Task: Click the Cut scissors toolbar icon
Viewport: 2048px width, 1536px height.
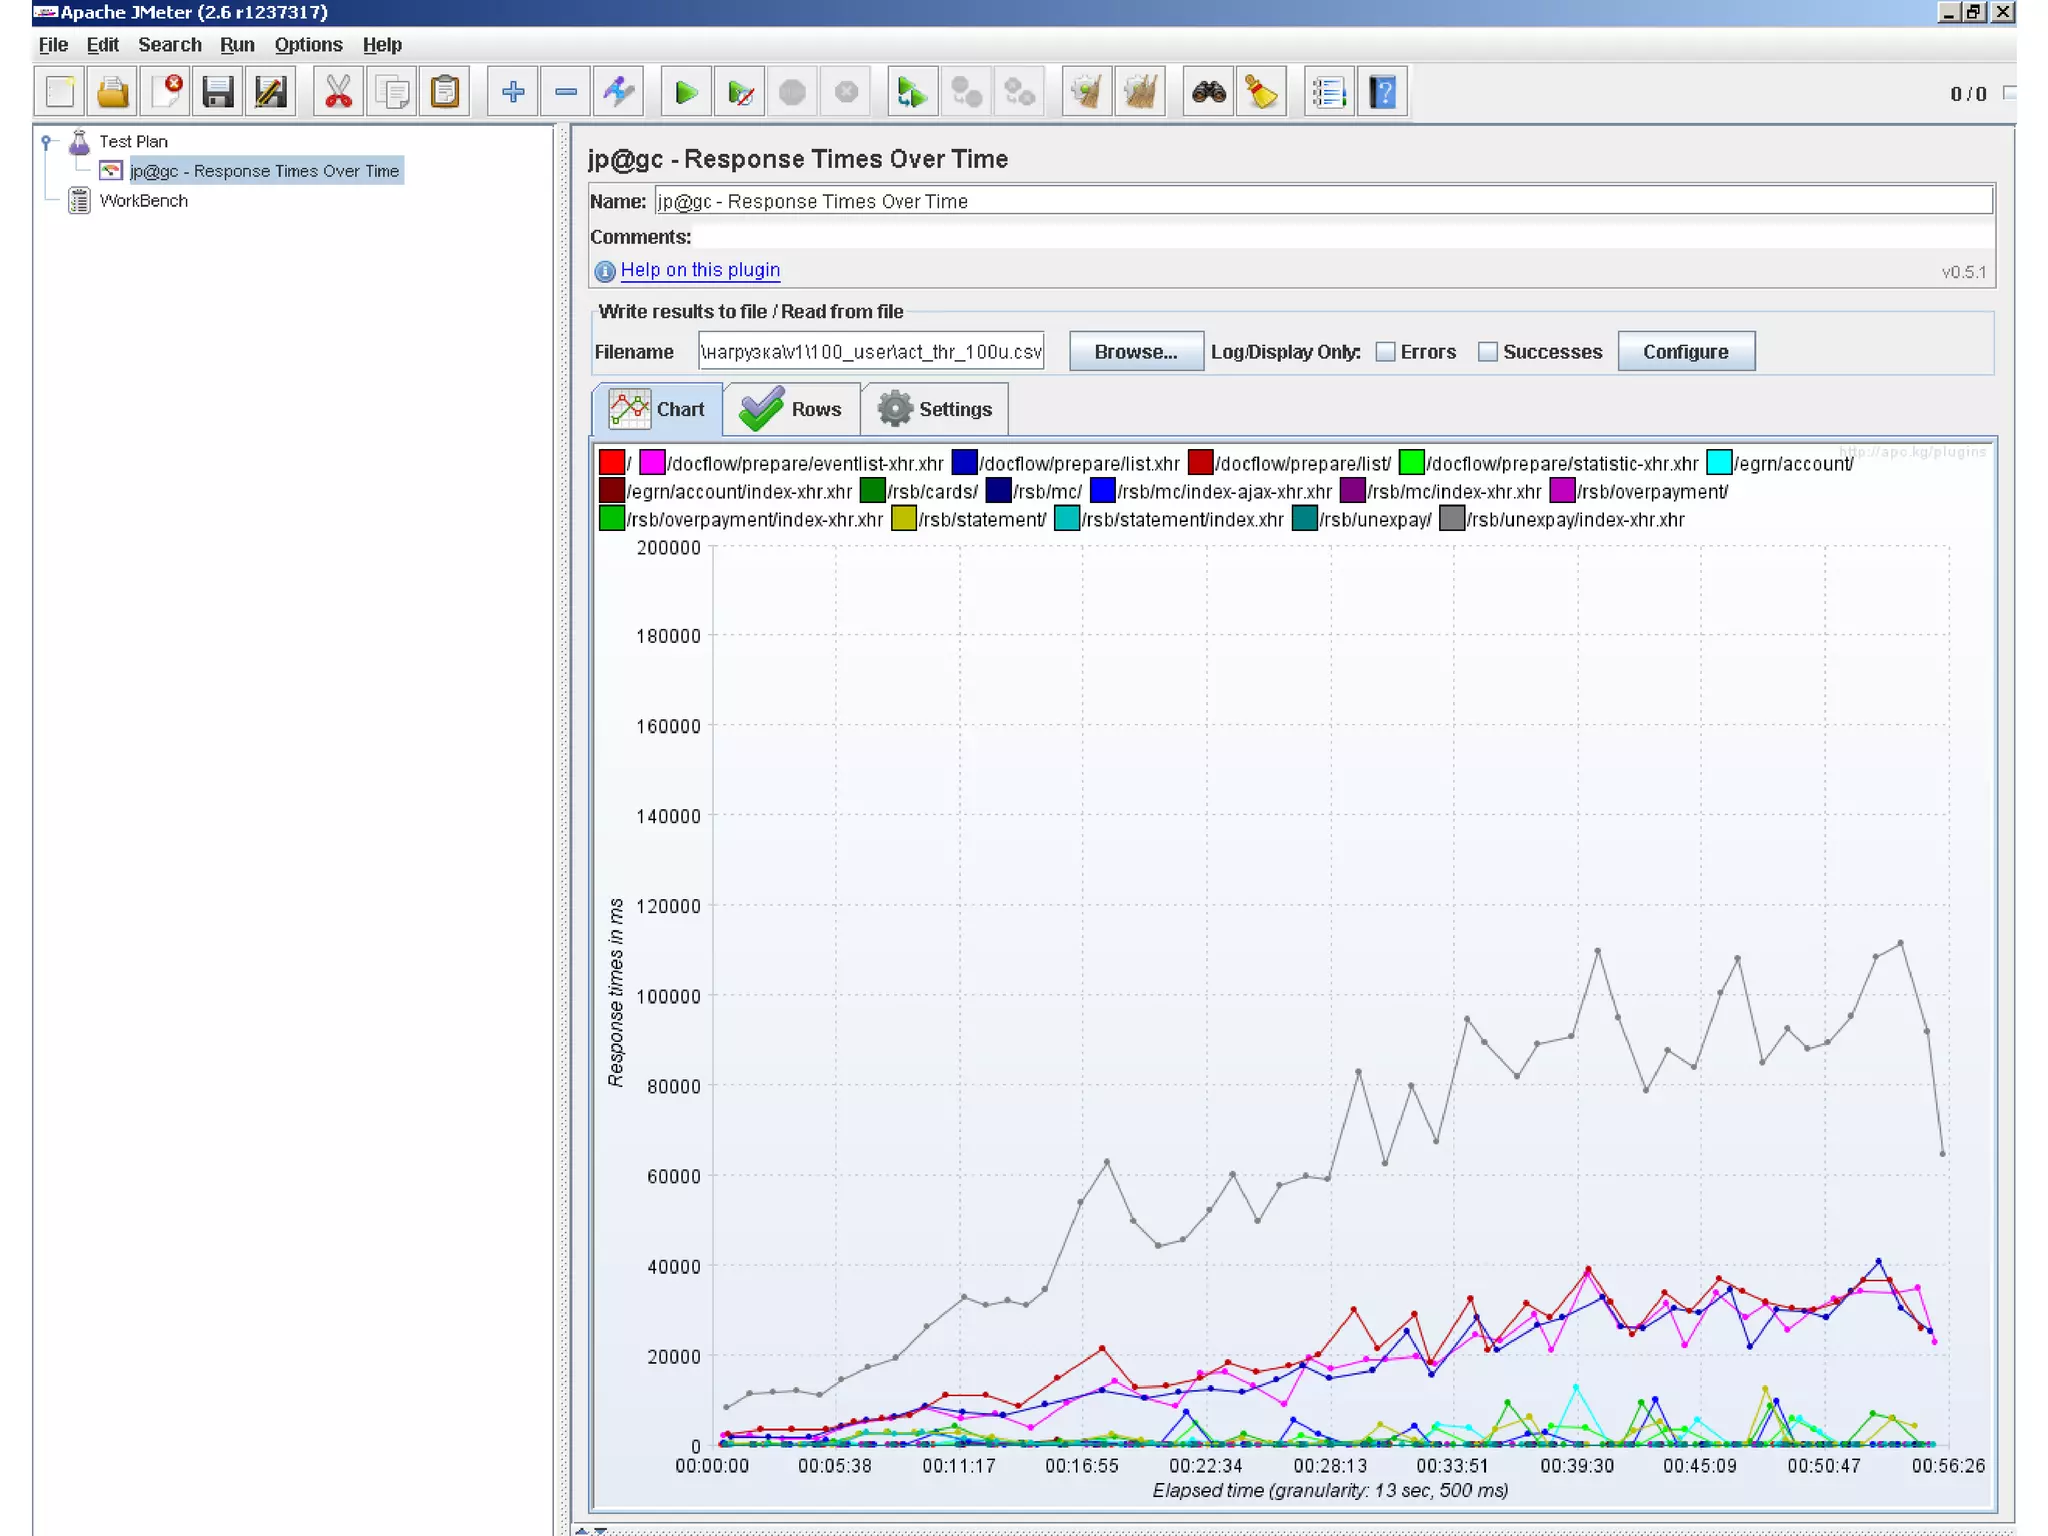Action: pyautogui.click(x=338, y=93)
